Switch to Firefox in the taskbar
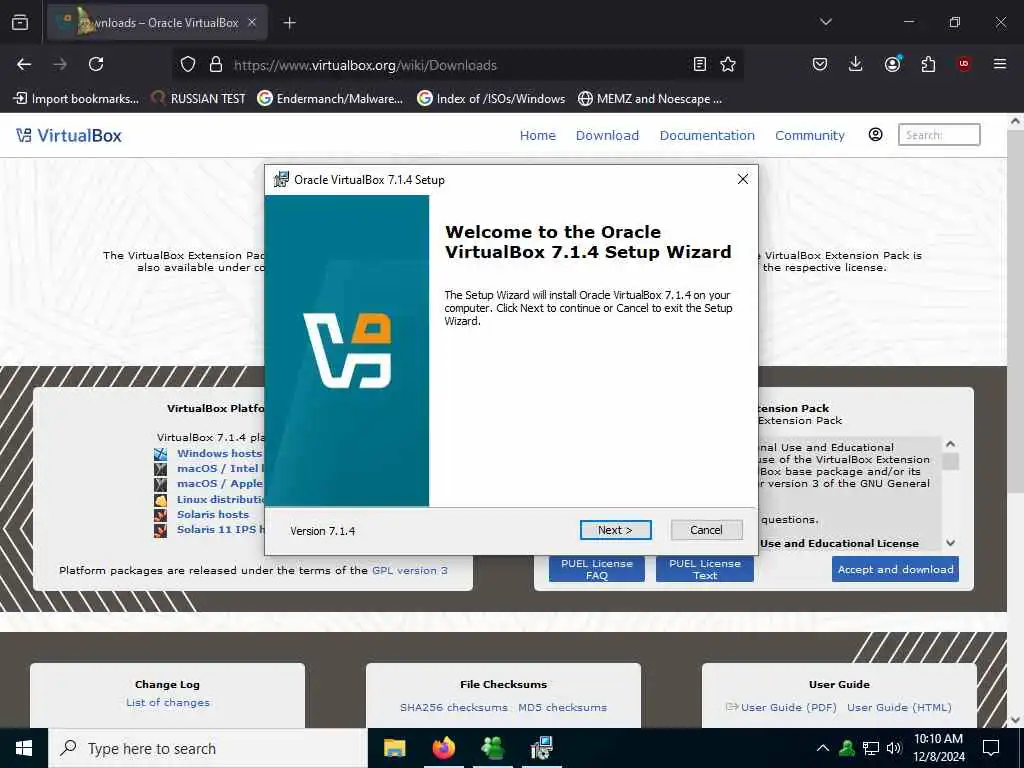 (443, 748)
